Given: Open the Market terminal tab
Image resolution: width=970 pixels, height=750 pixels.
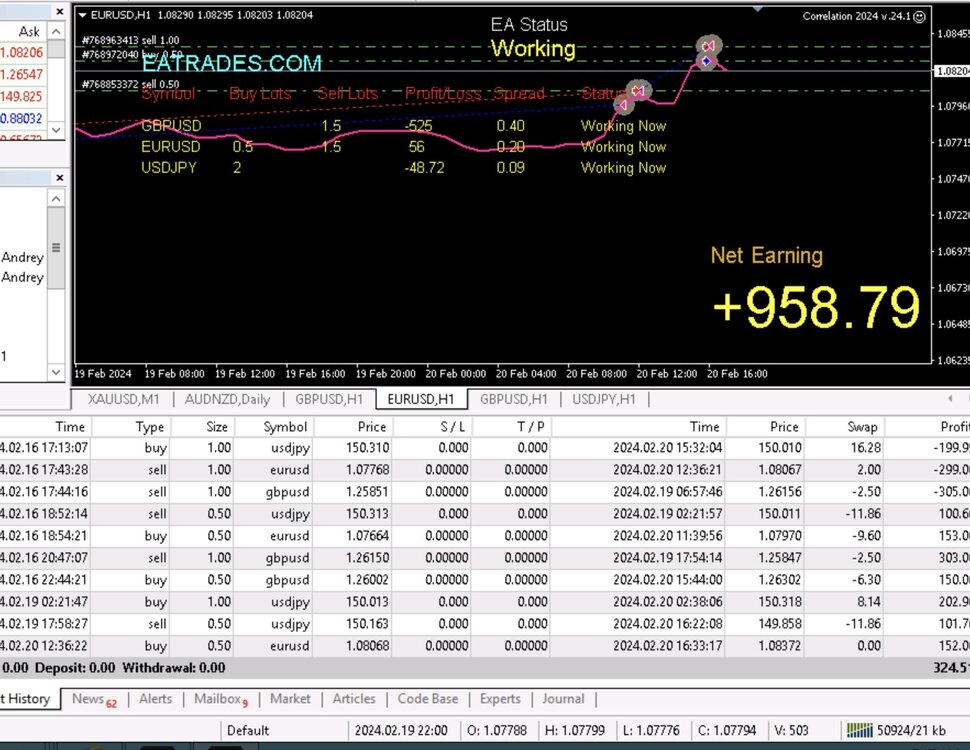Looking at the screenshot, I should click(290, 699).
